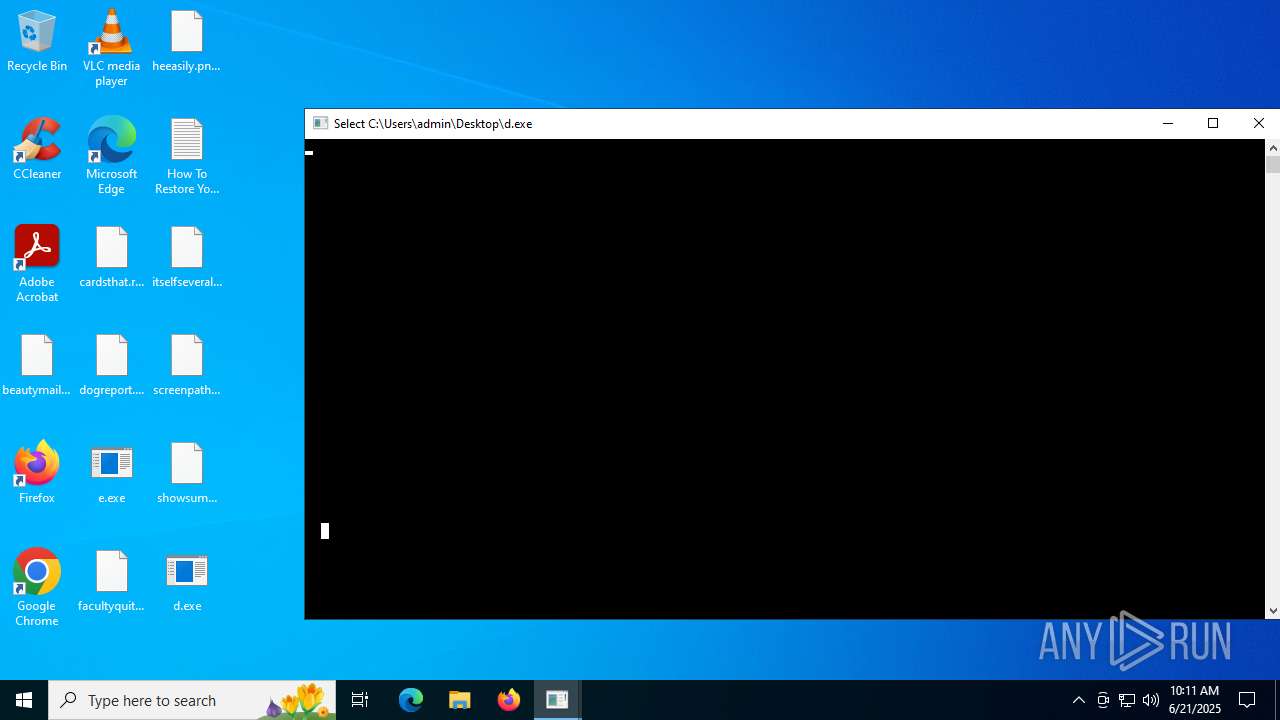Viewport: 1280px width, 720px height.
Task: Launch Microsoft Edge desktop shortcut
Action: pos(111,157)
